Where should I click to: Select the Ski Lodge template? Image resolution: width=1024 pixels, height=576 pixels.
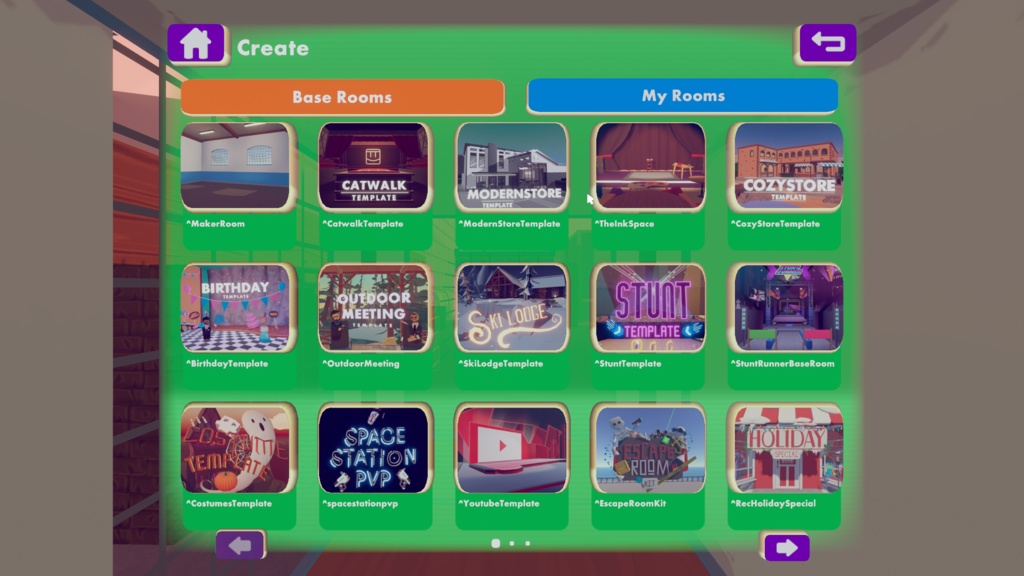[x=511, y=307]
